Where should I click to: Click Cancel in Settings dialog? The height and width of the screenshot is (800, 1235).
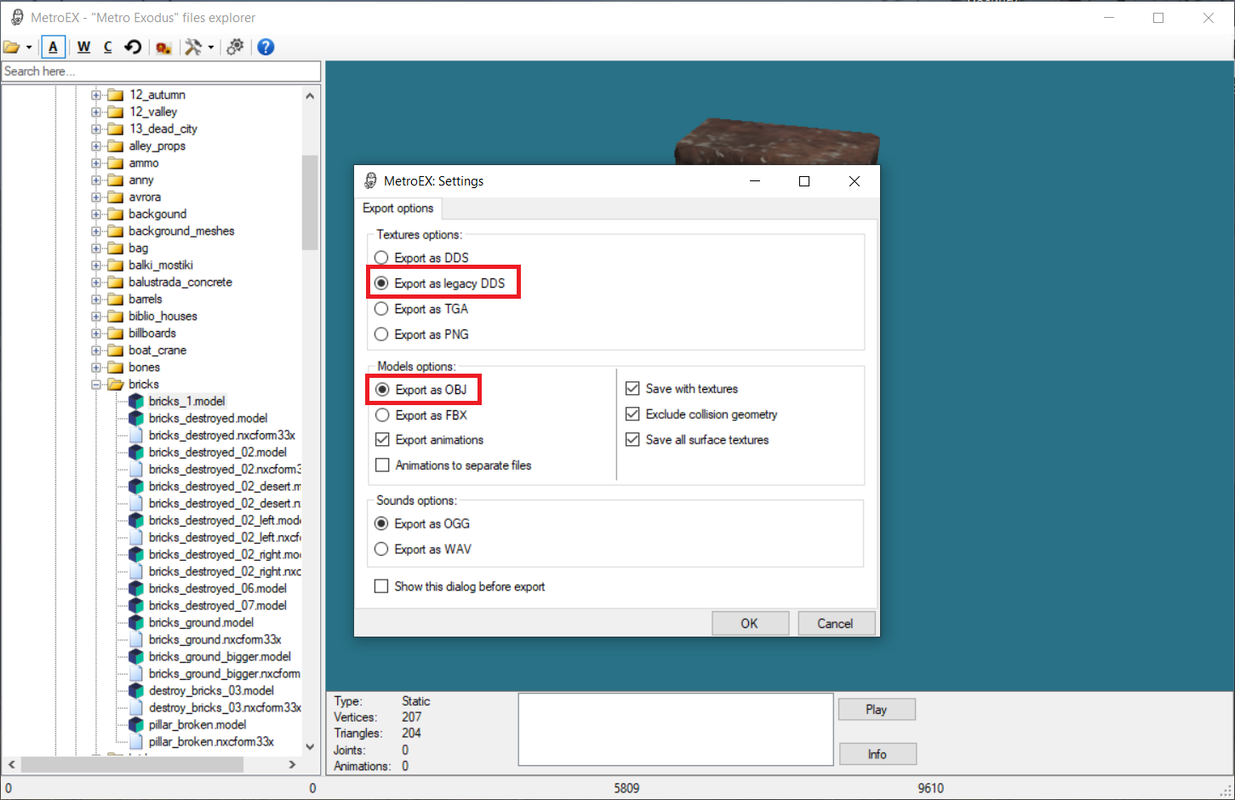[x=835, y=623]
